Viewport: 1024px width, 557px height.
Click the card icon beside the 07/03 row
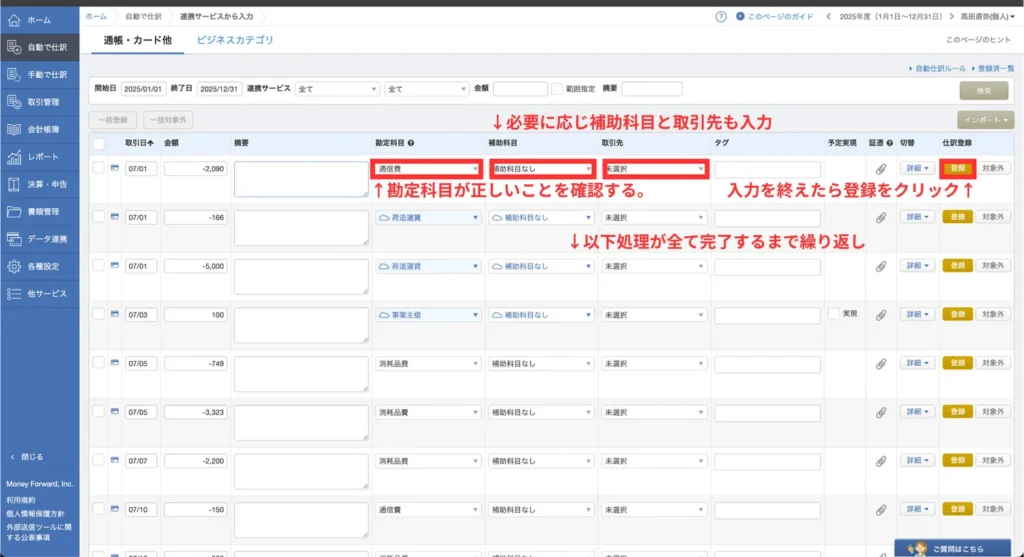coord(114,314)
